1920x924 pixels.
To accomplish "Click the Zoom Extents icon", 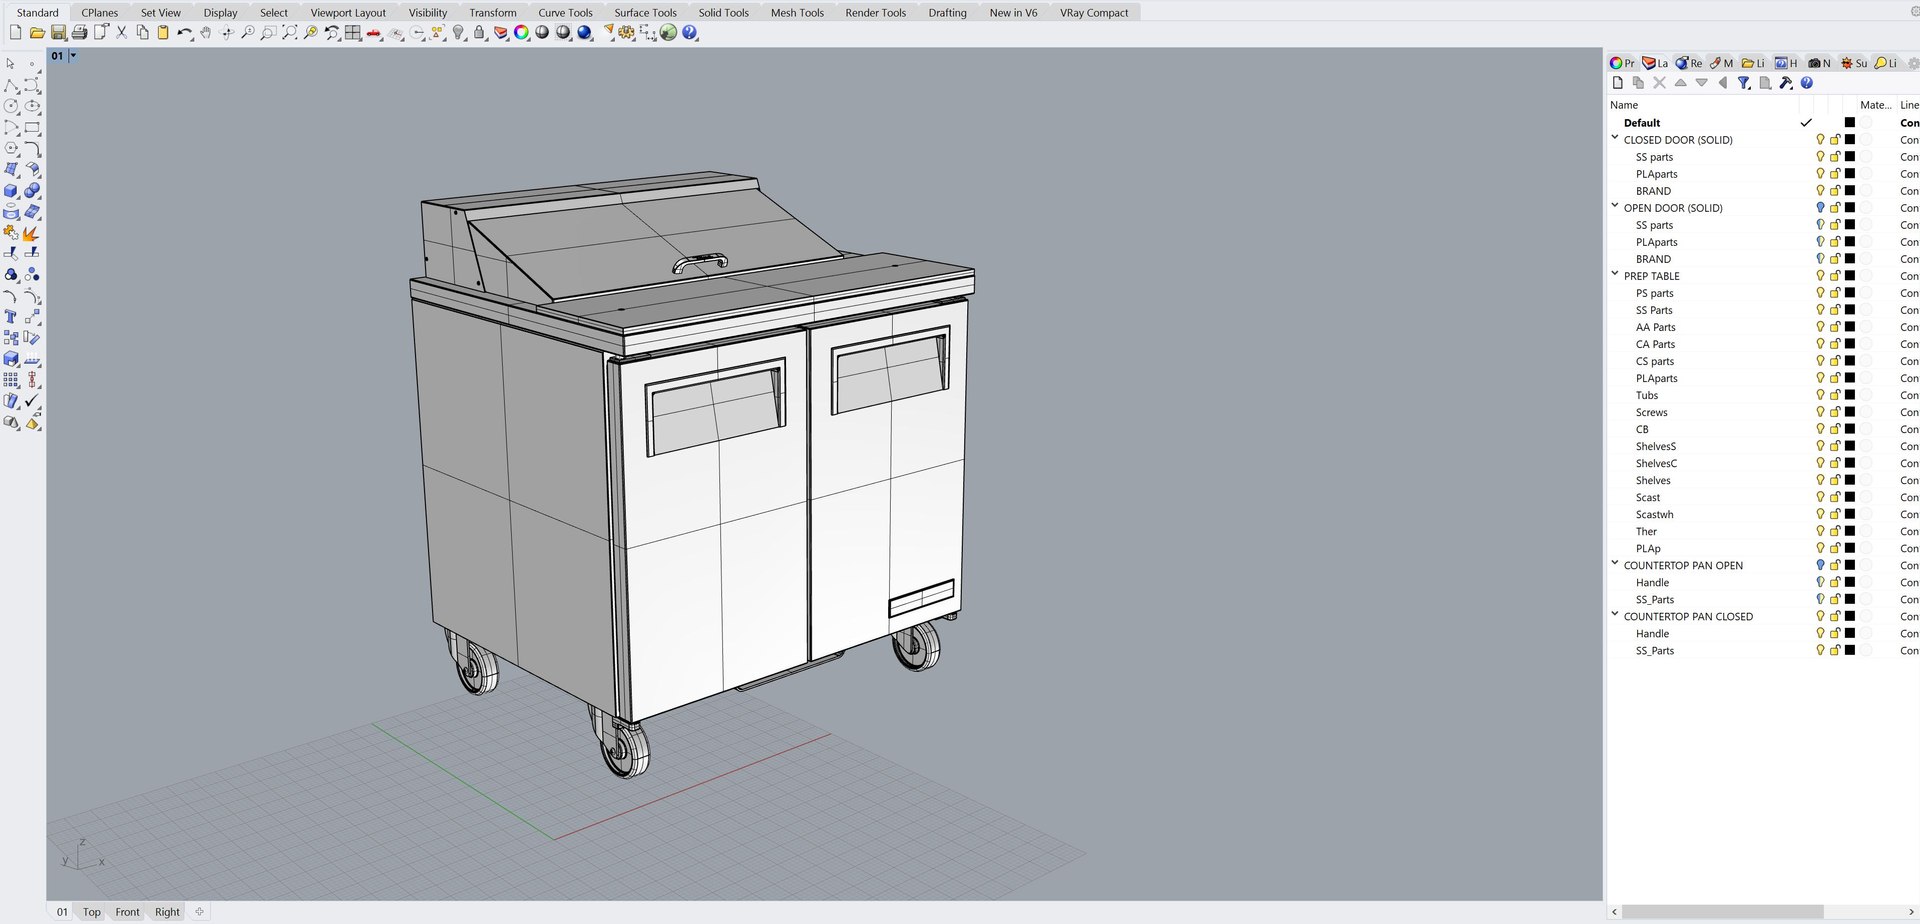I will [x=290, y=32].
